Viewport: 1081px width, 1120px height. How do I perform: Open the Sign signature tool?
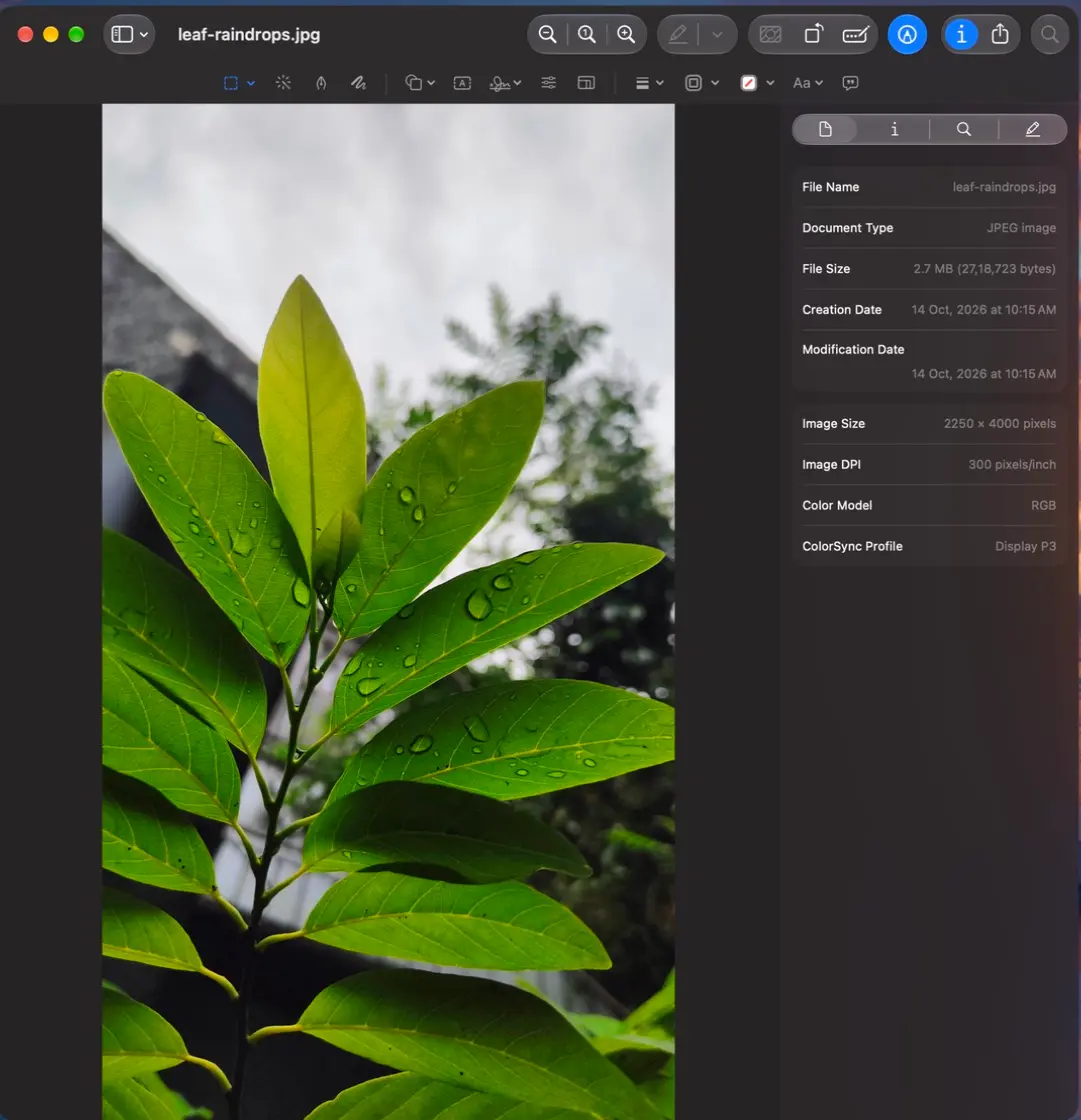tap(499, 84)
